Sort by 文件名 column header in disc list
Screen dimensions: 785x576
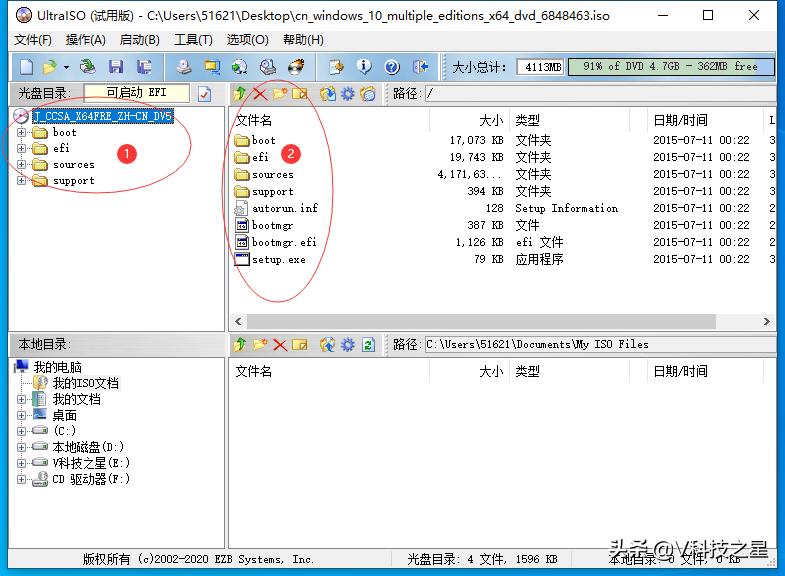click(254, 120)
